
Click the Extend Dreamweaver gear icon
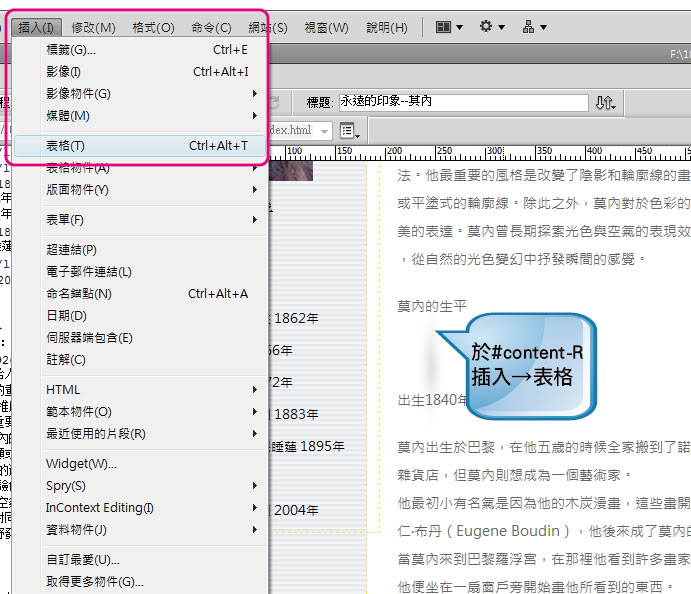click(490, 27)
